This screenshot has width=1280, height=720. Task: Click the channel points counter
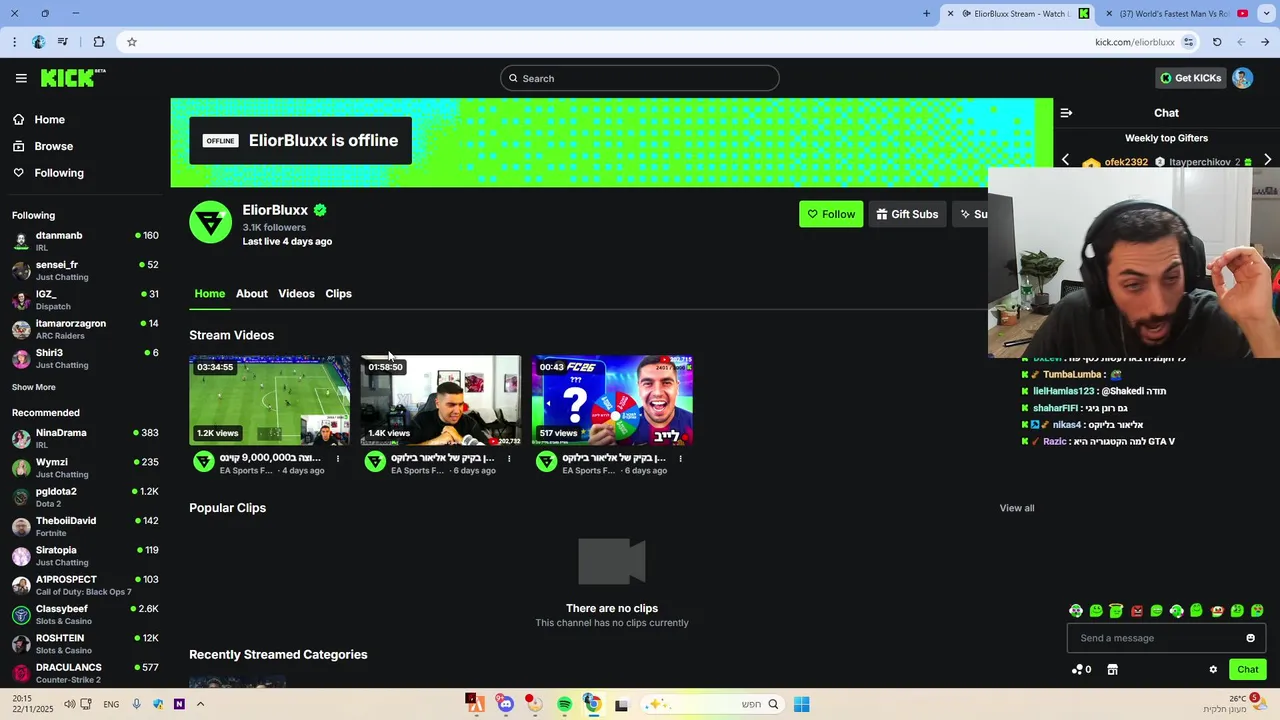pyautogui.click(x=1081, y=669)
